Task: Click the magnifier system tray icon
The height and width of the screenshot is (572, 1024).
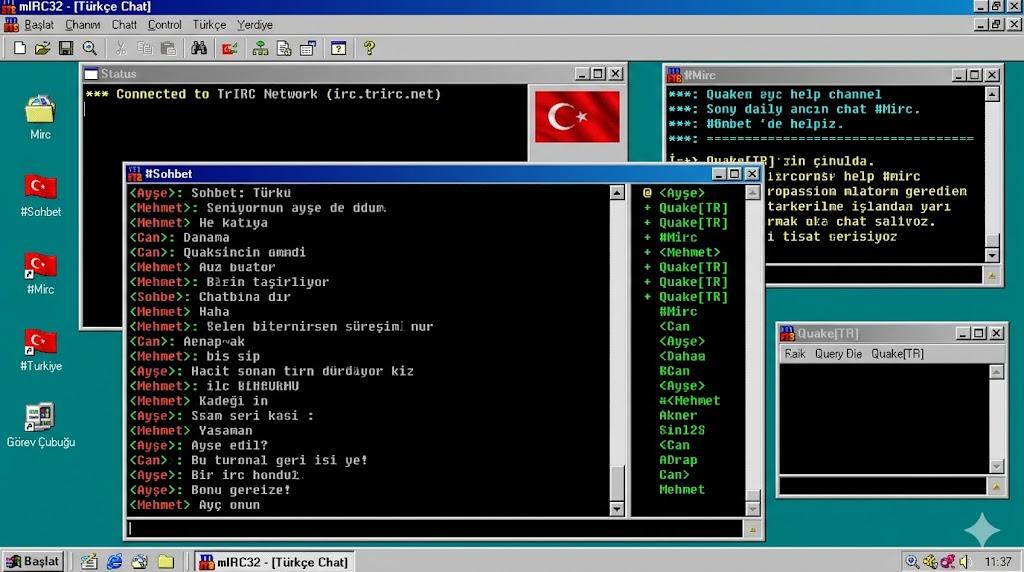Action: click(912, 562)
